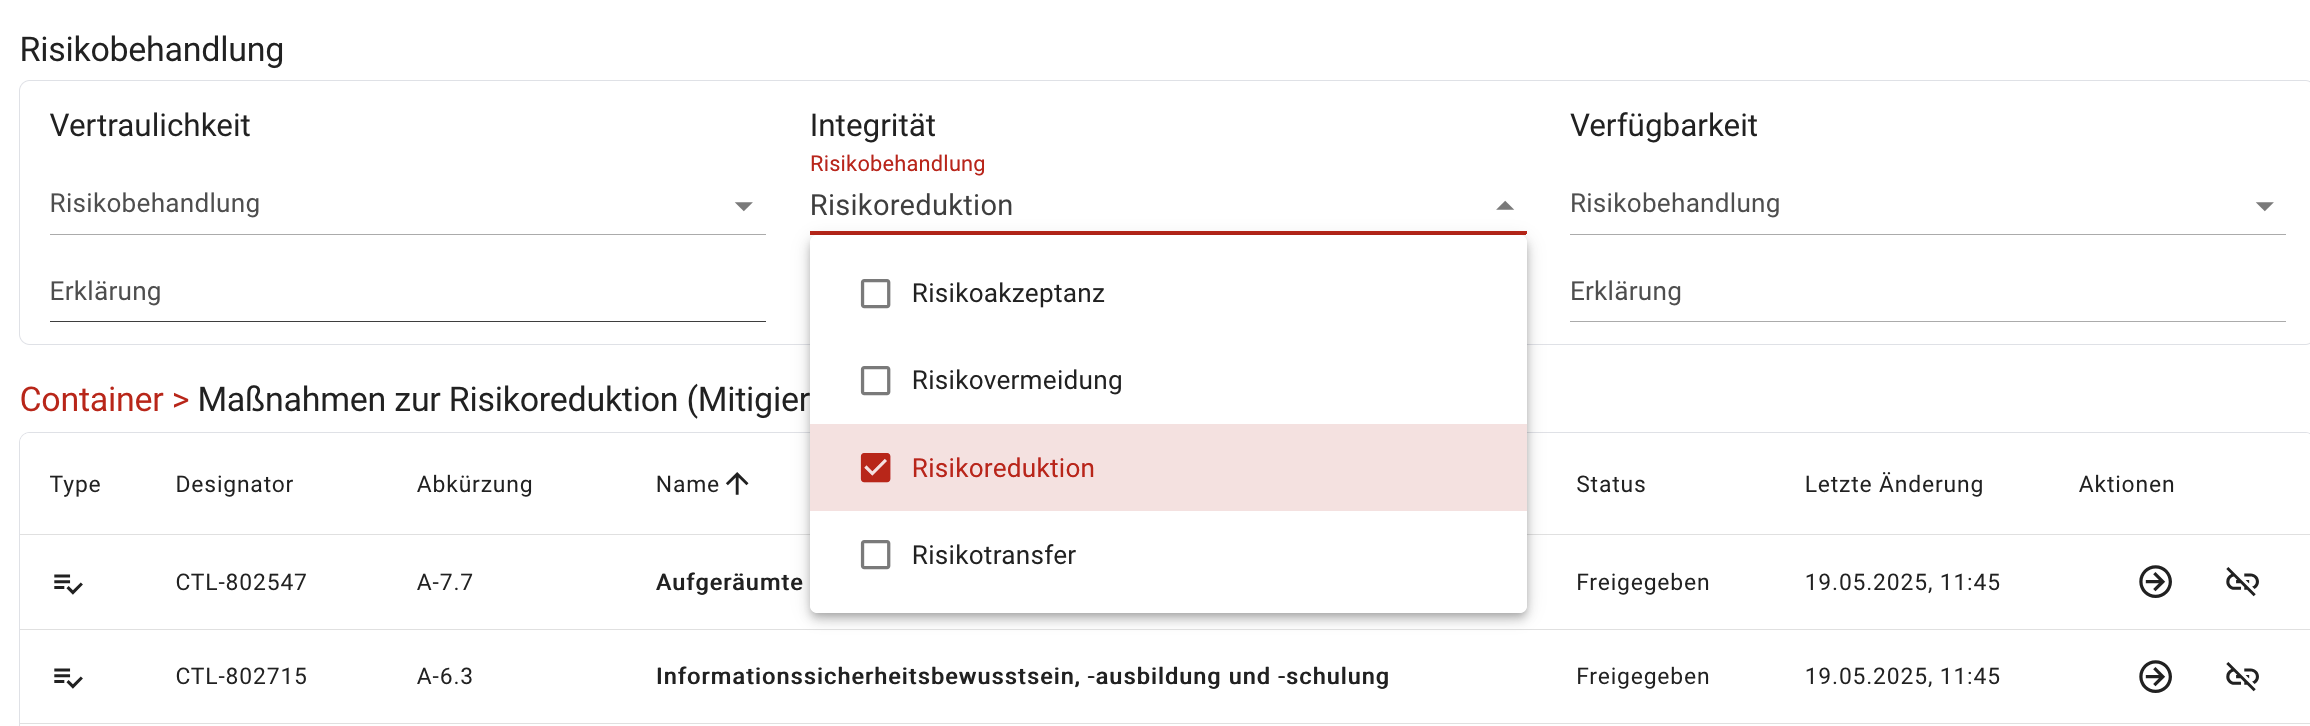Open the Vertraulichkeit Risikobehandlung dropdown
Viewport: 2310px width, 726px height.
pyautogui.click(x=742, y=205)
